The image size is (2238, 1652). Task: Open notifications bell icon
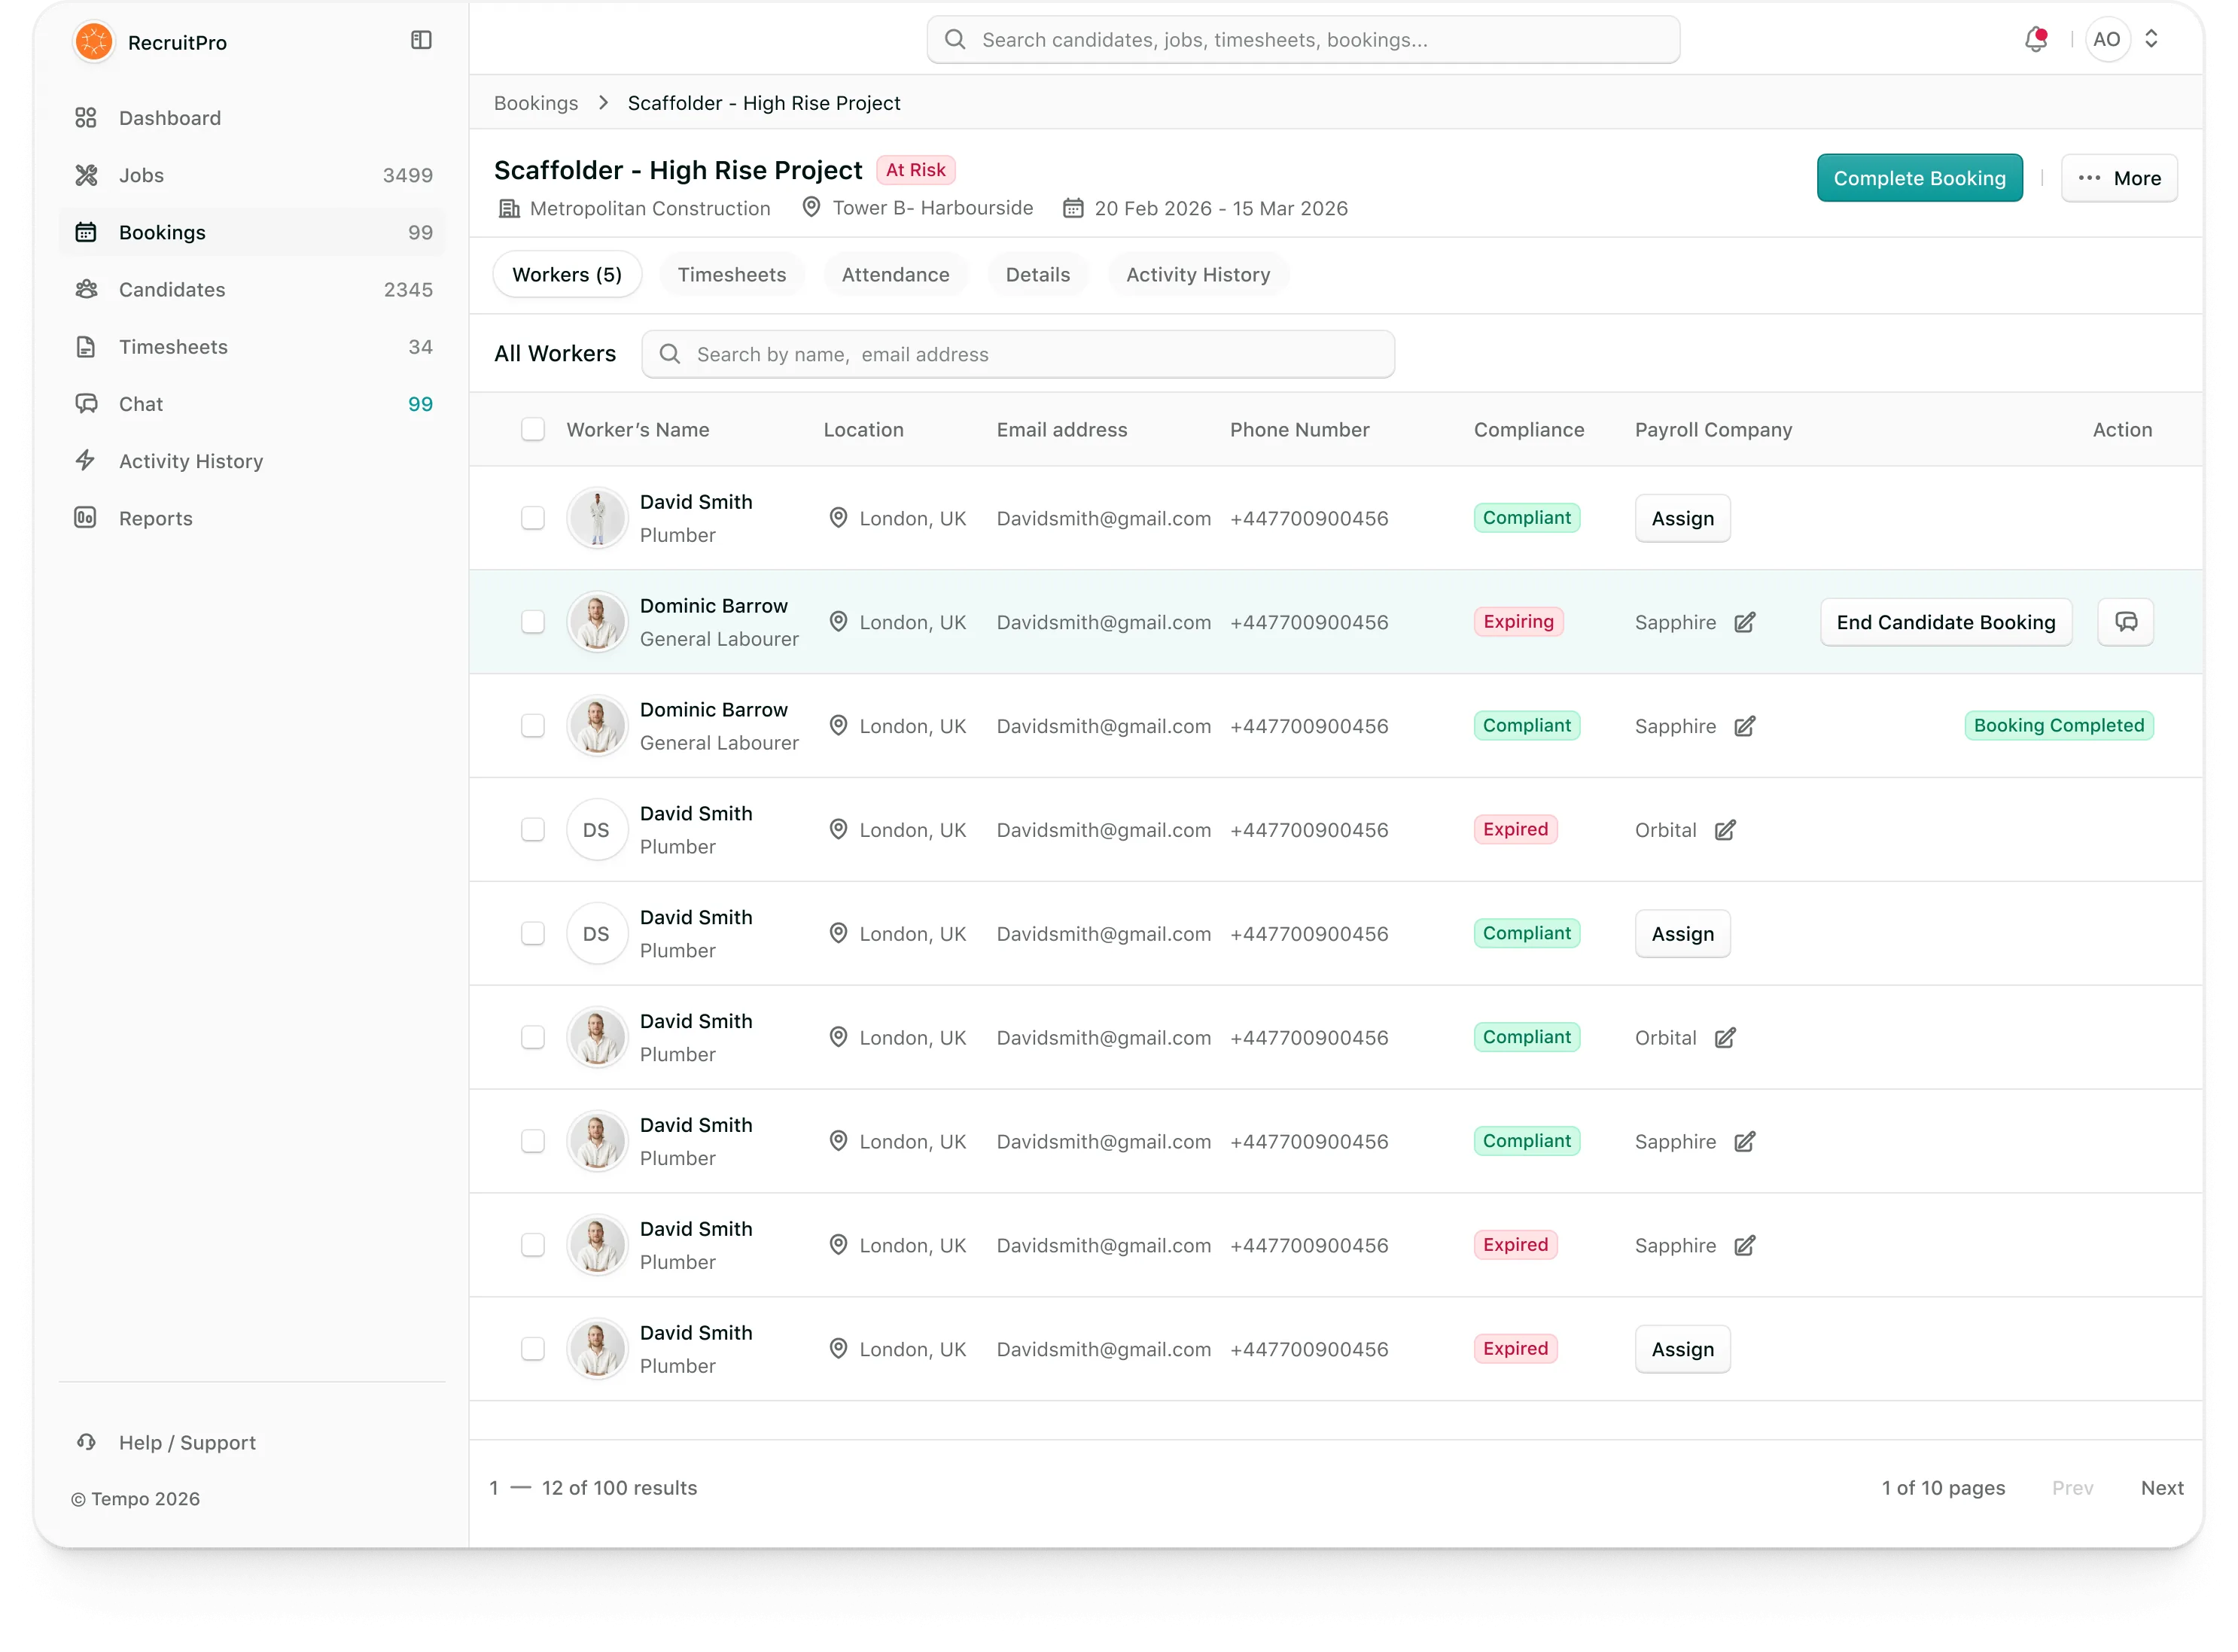(x=2036, y=40)
